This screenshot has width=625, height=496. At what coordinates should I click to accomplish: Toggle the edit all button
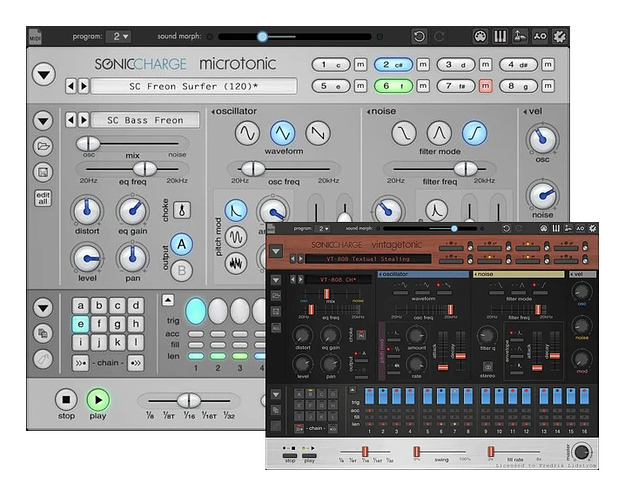[x=43, y=198]
